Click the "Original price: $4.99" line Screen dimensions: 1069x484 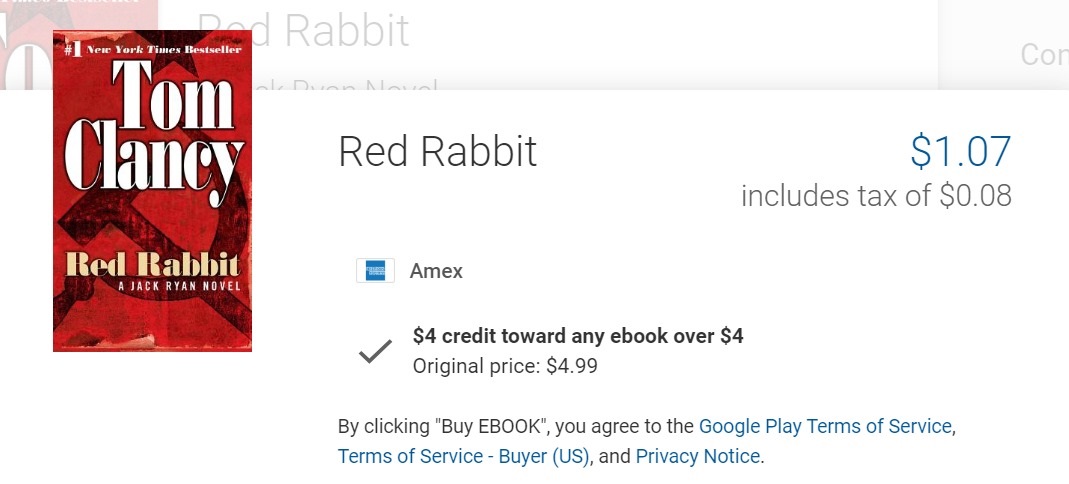[x=505, y=366]
